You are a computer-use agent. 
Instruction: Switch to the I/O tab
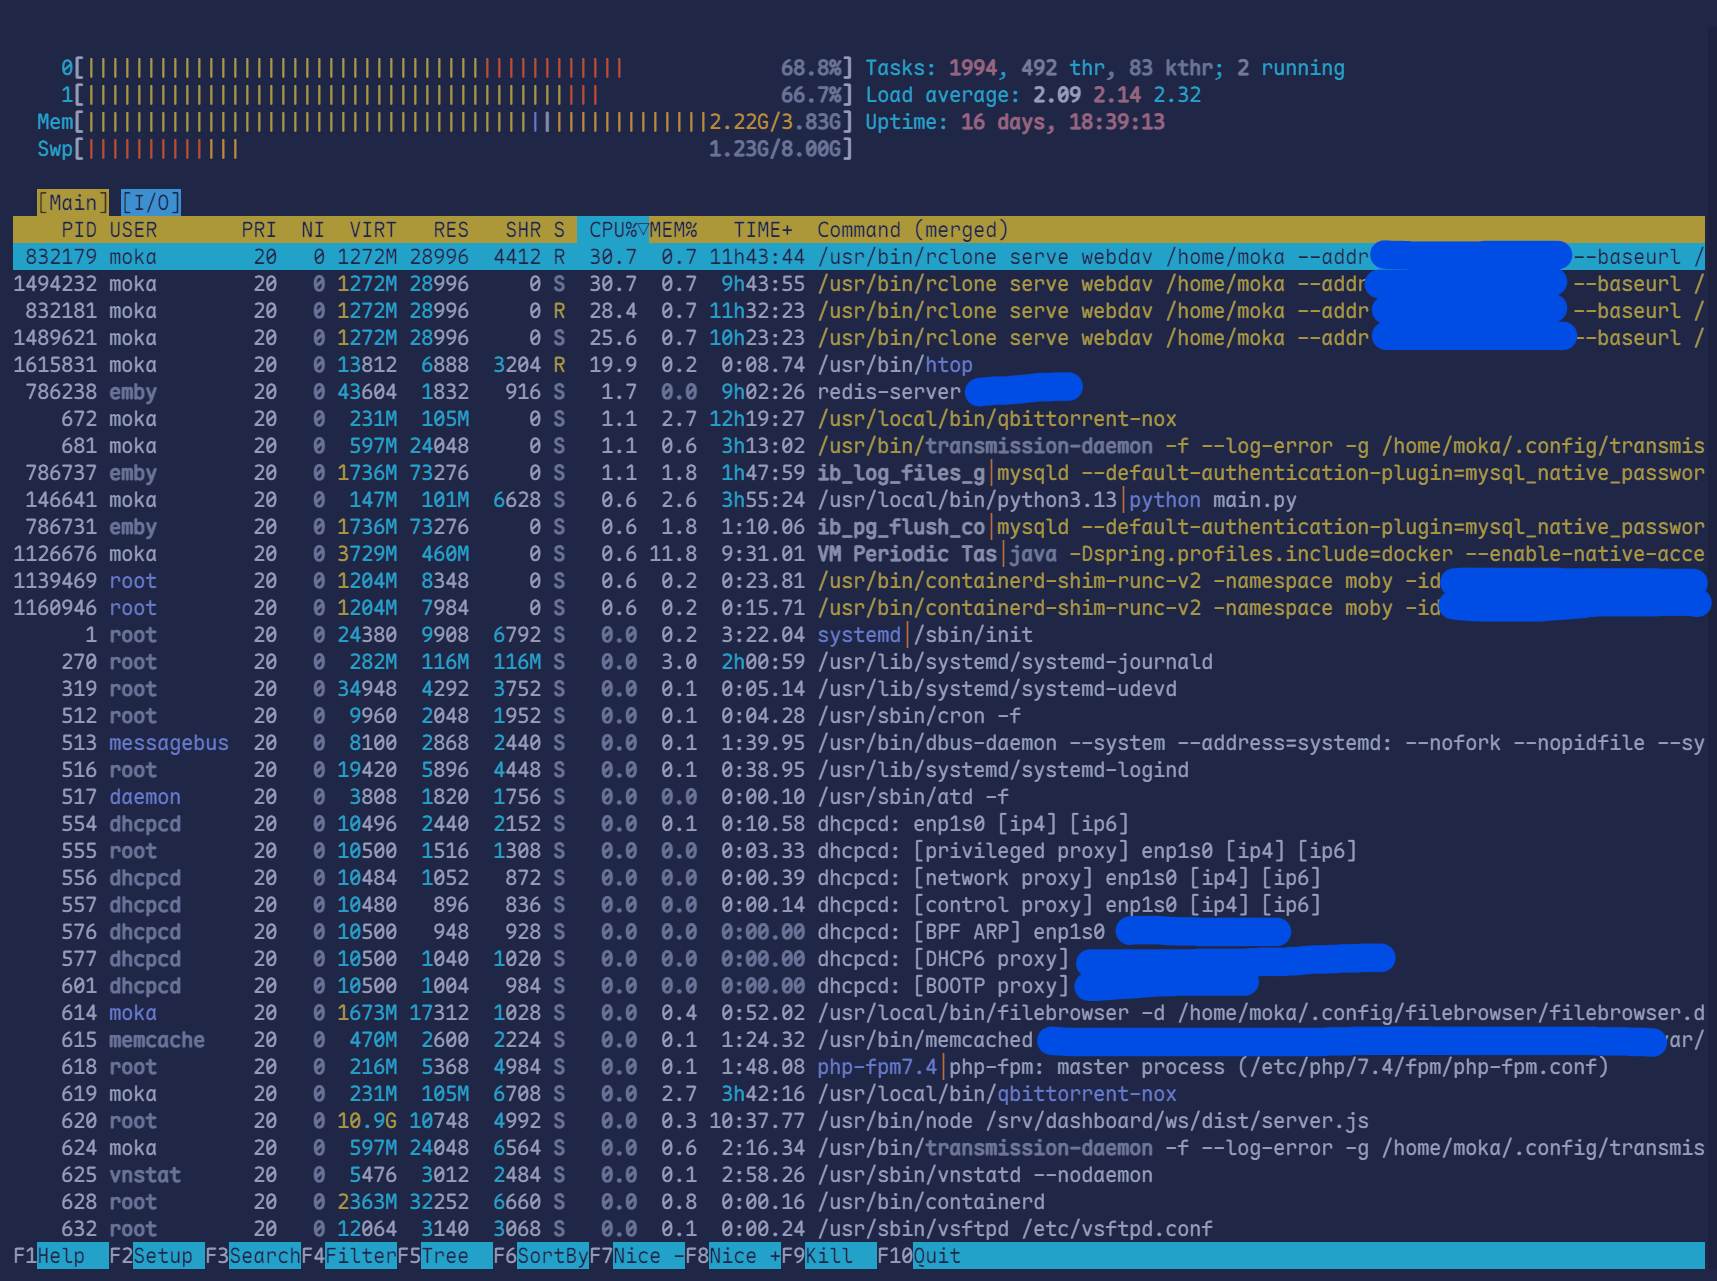tap(151, 203)
